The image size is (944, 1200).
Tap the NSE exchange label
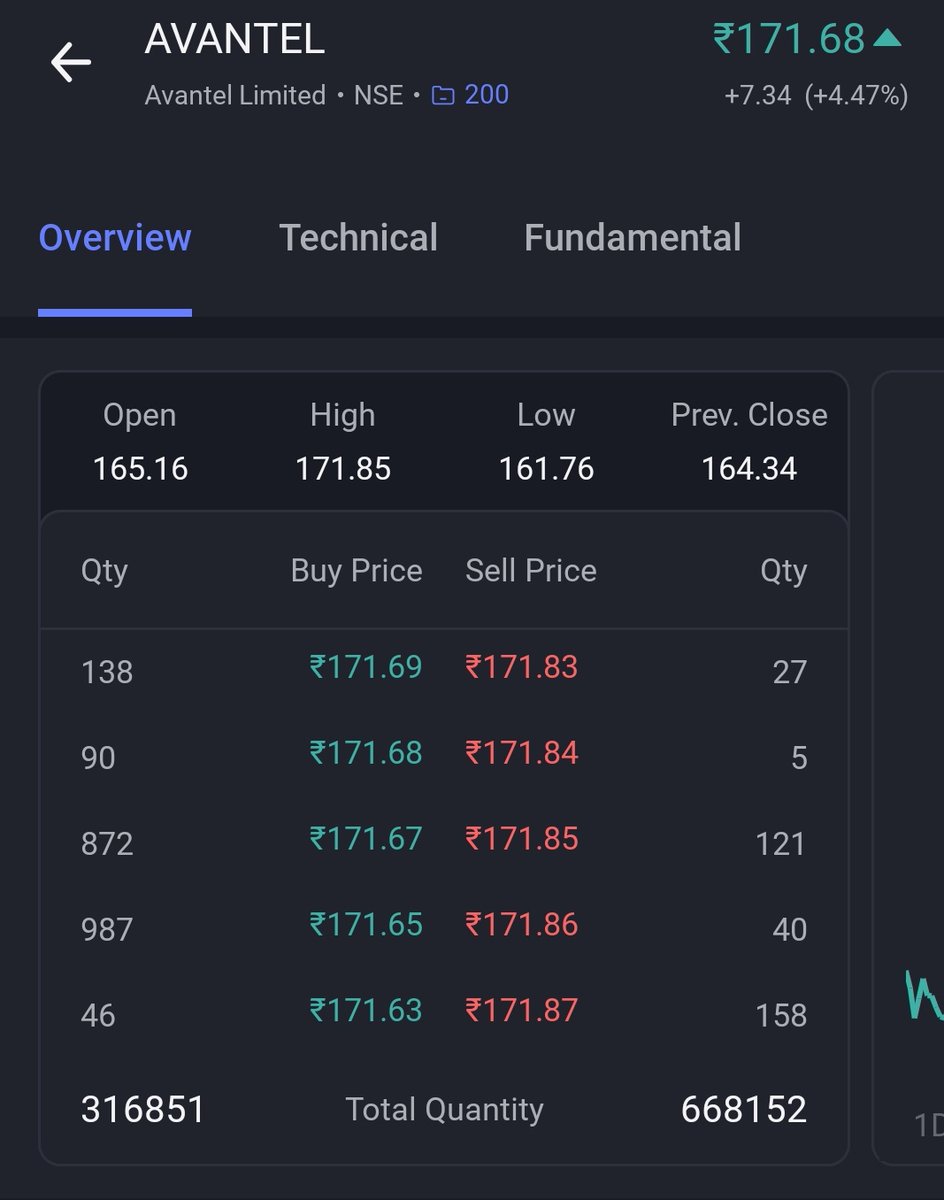[x=379, y=96]
